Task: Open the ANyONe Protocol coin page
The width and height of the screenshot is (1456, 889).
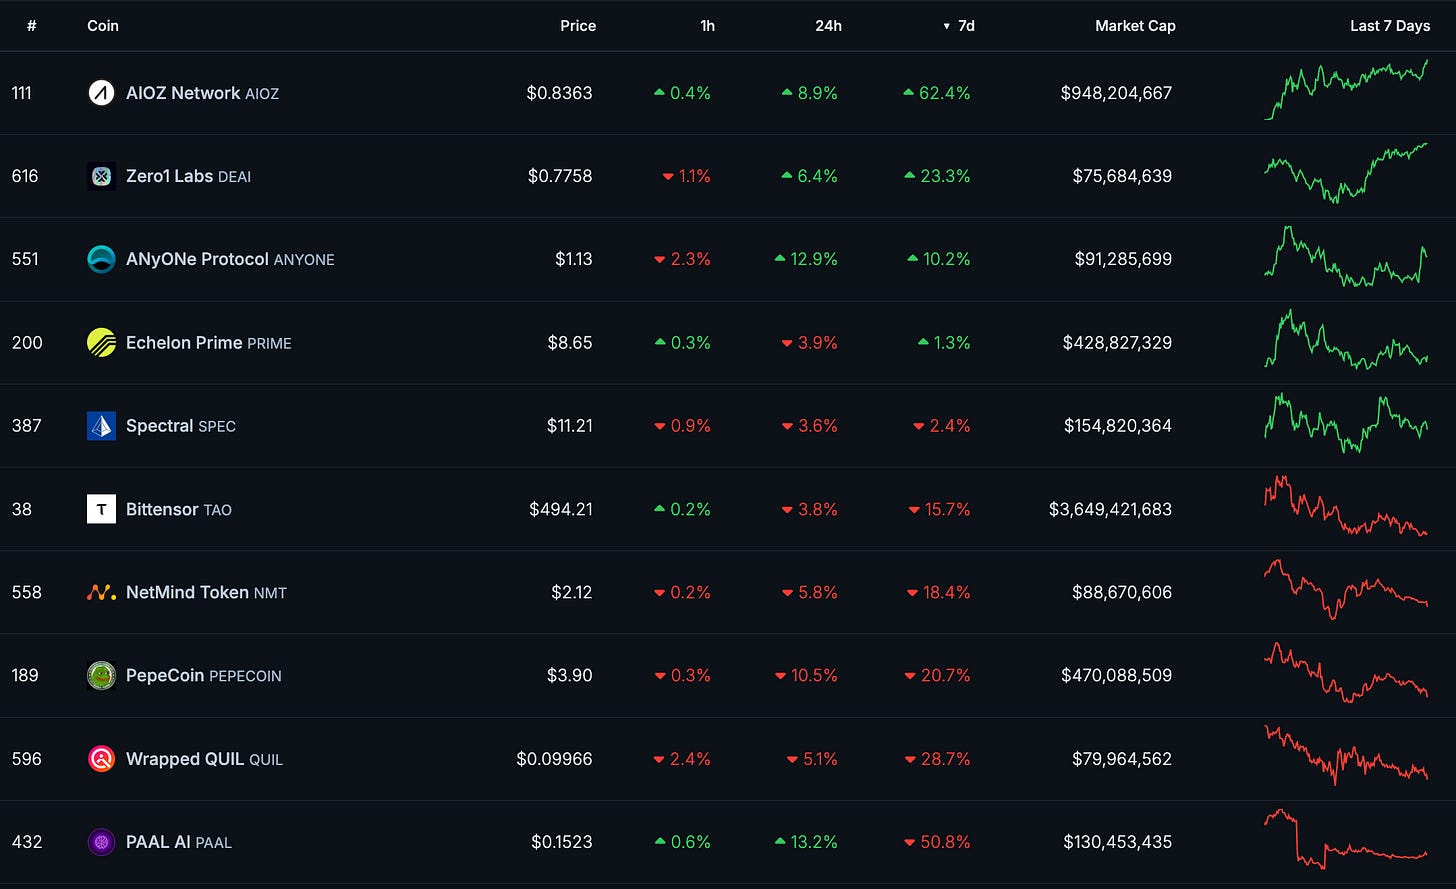Action: (x=230, y=259)
